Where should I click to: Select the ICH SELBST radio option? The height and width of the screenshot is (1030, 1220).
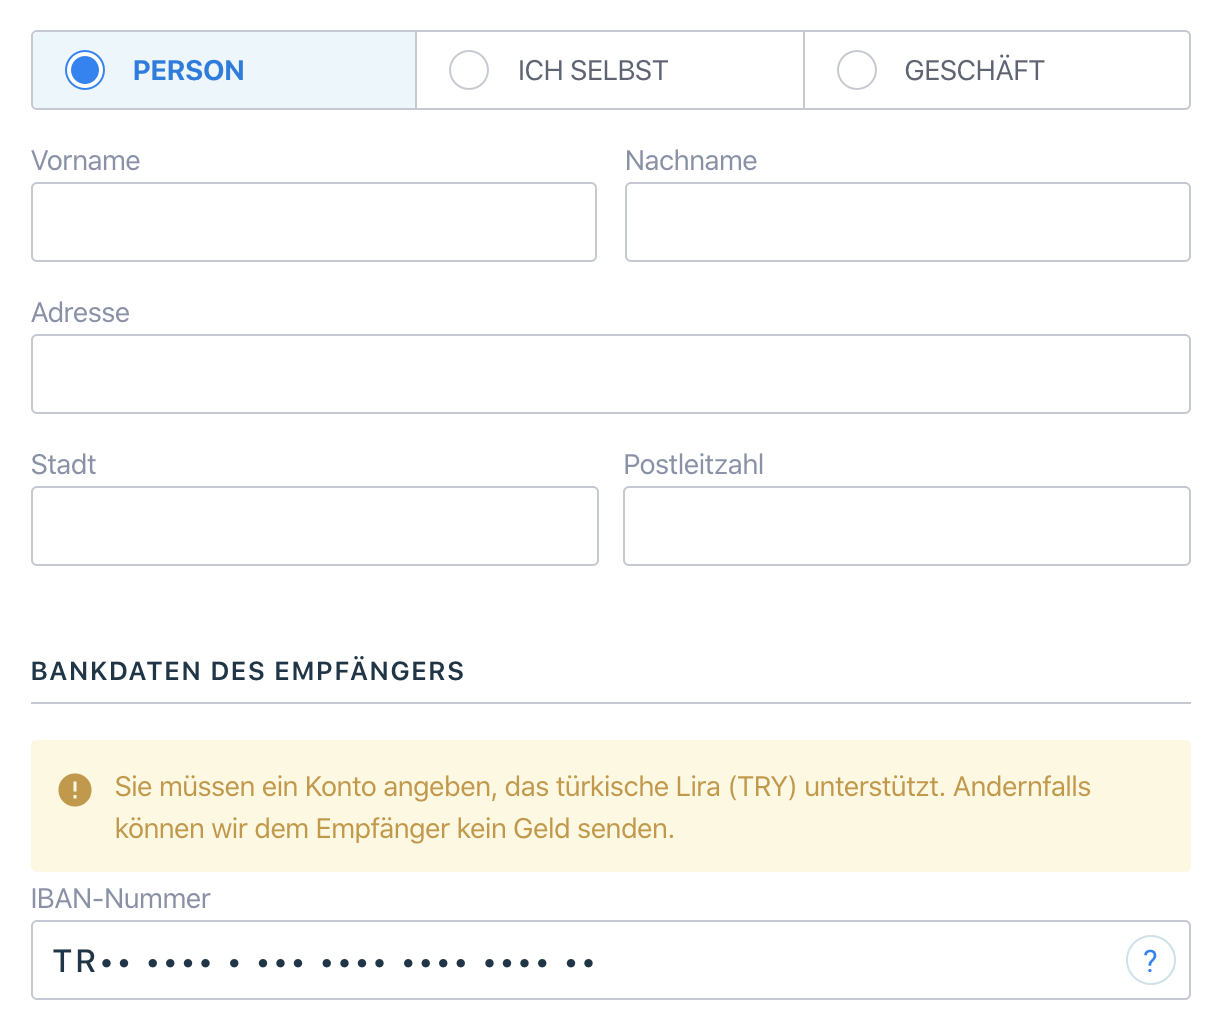pyautogui.click(x=469, y=70)
